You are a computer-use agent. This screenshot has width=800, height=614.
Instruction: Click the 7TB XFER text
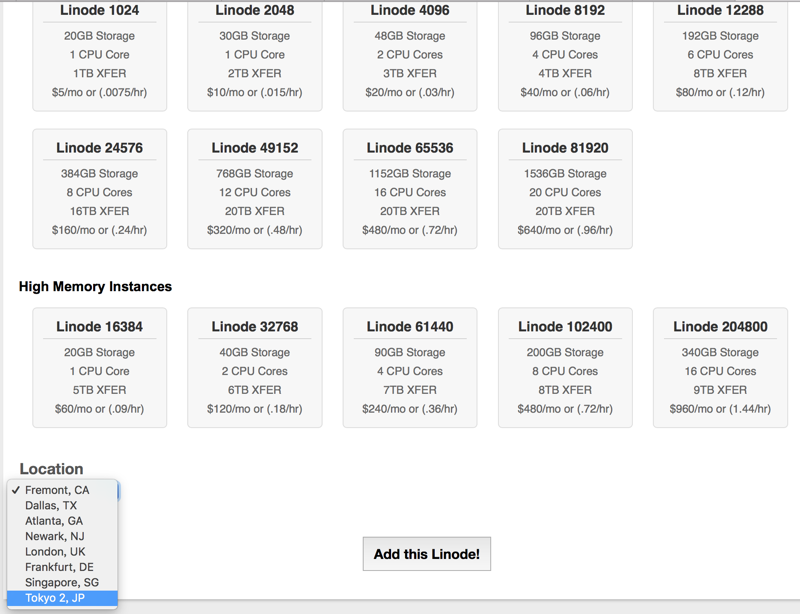click(x=410, y=390)
